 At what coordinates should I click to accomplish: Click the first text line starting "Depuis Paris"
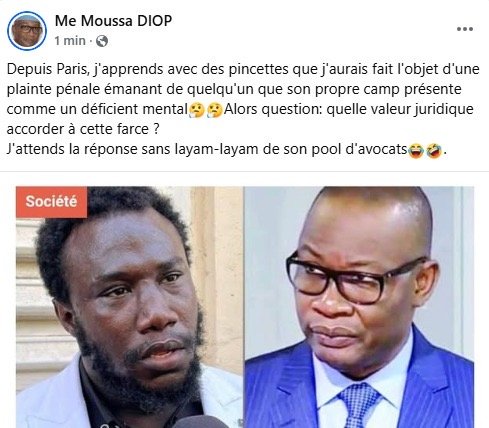click(243, 69)
